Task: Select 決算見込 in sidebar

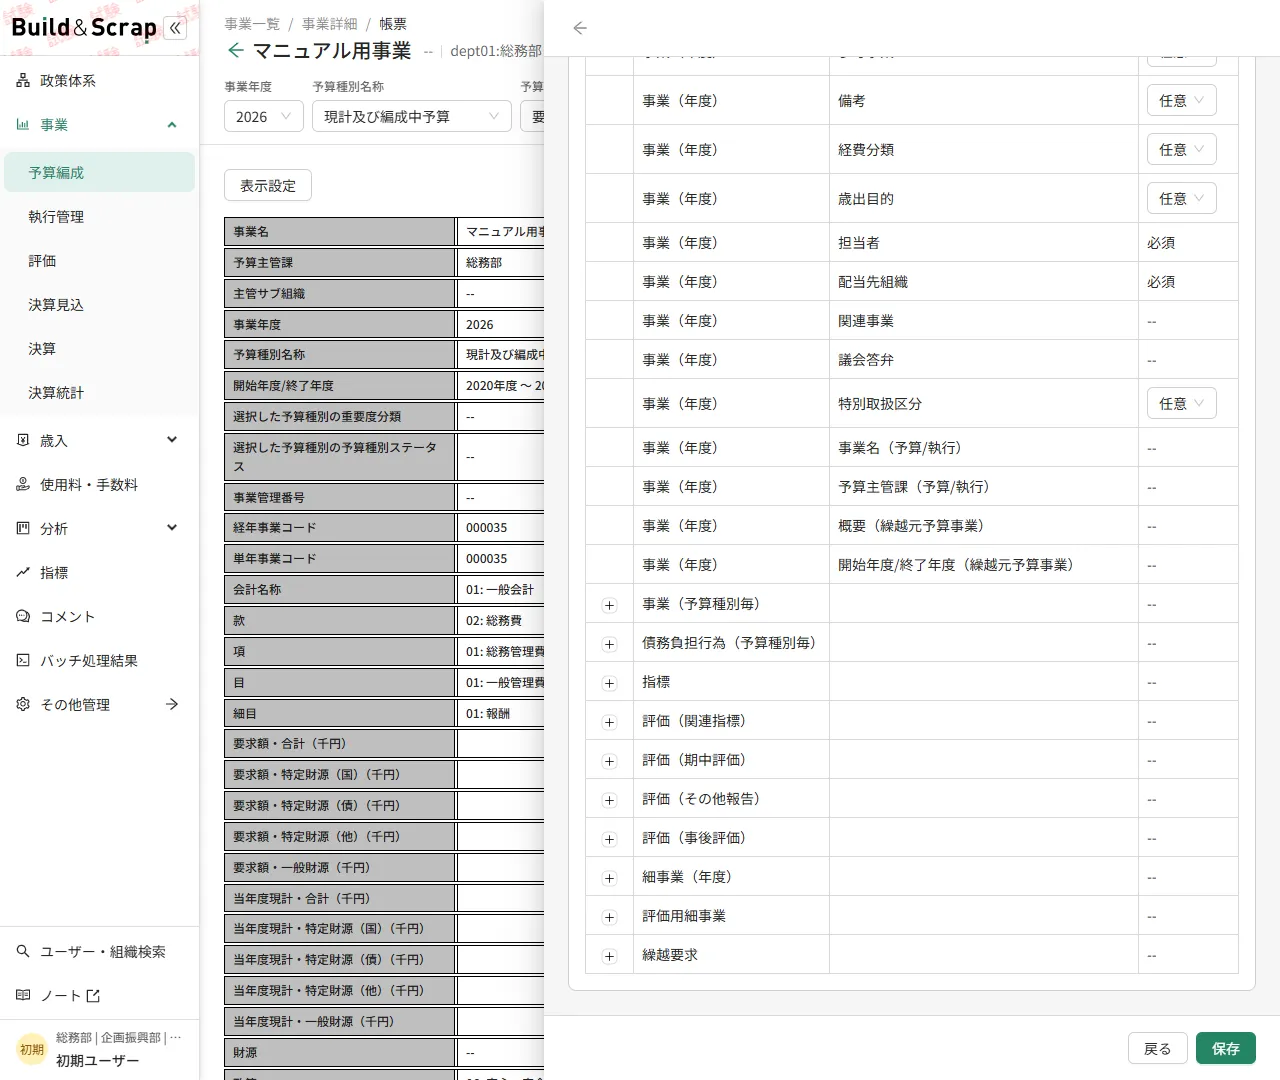Action: pyautogui.click(x=99, y=305)
